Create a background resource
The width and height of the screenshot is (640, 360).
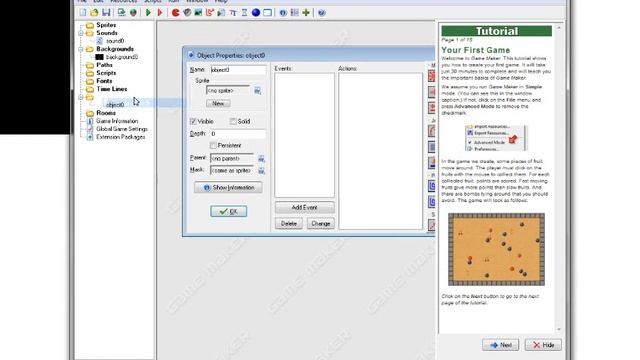click(x=198, y=13)
